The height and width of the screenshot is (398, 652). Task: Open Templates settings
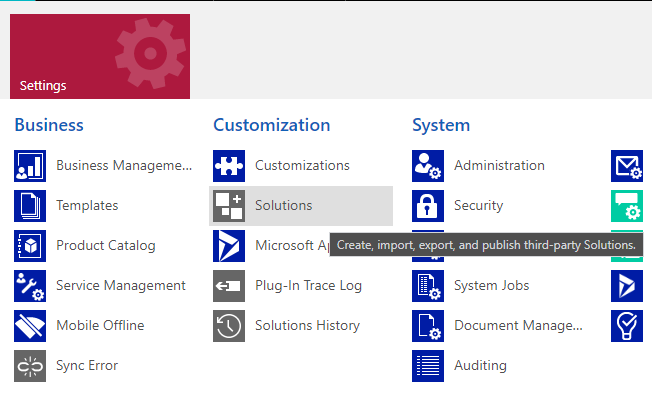click(x=87, y=205)
